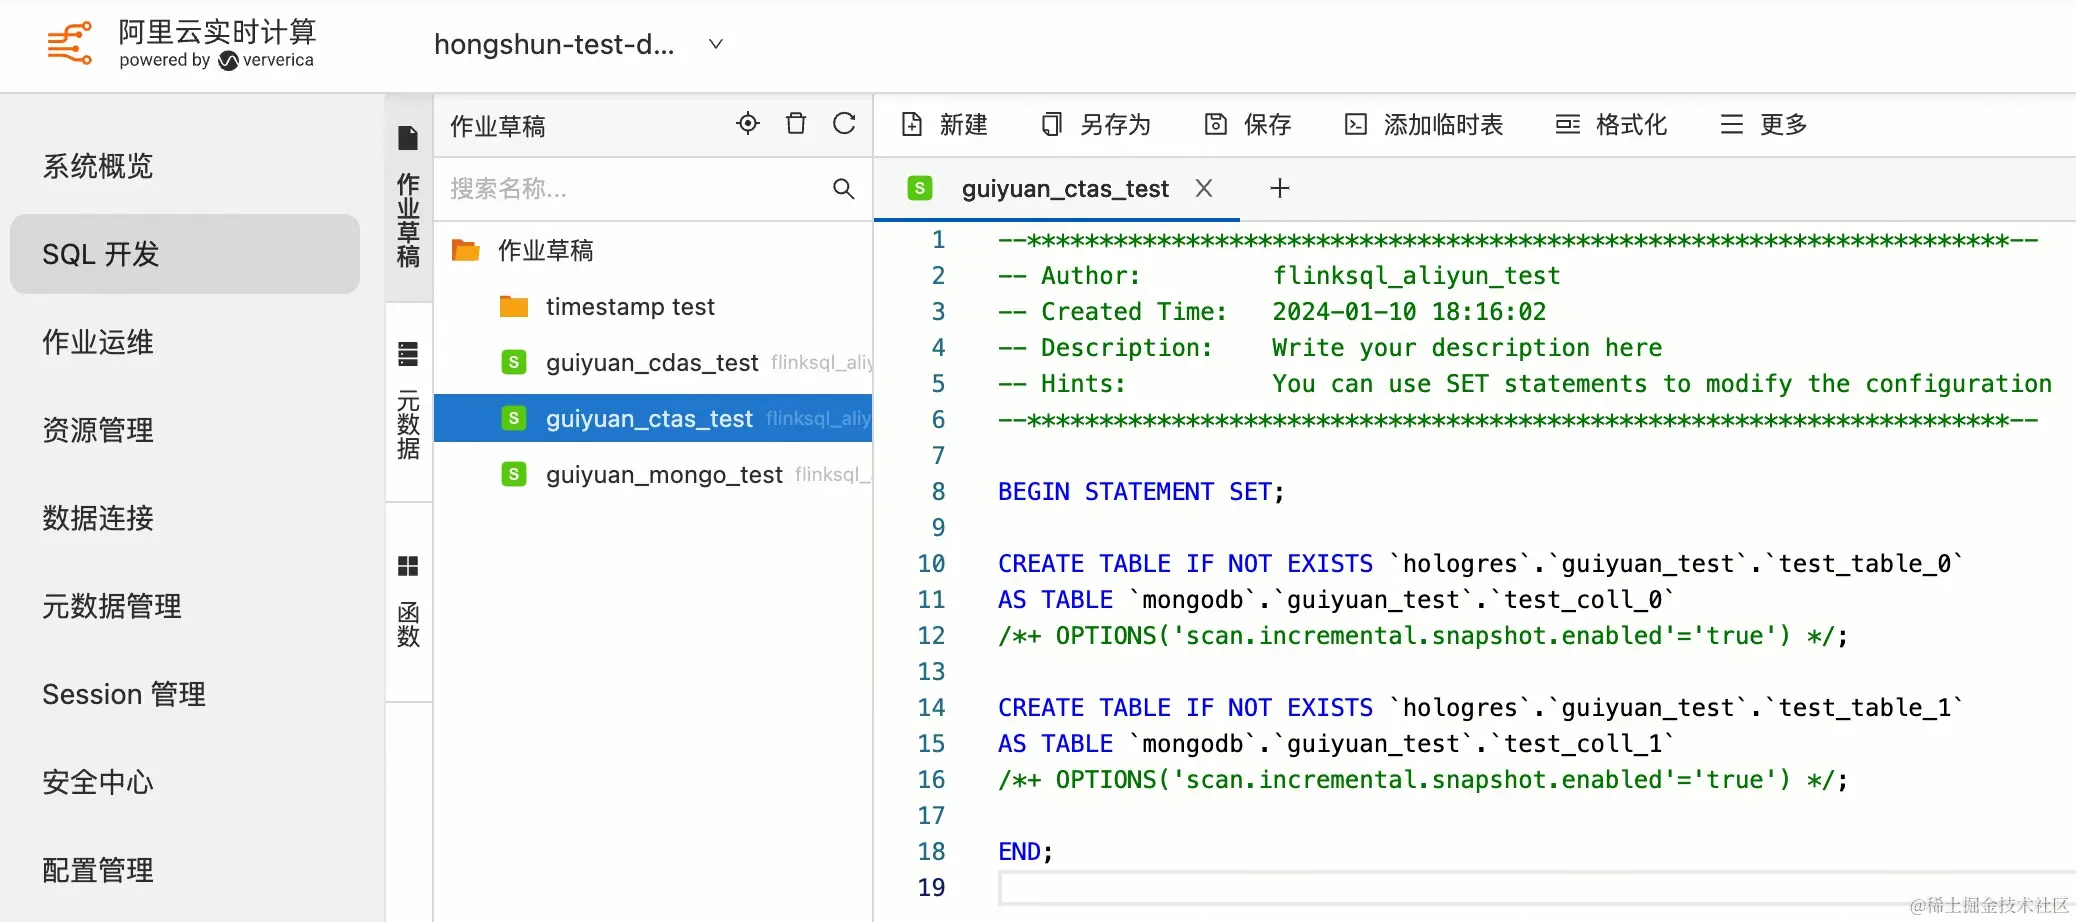This screenshot has width=2076, height=922.
Task: Refresh the draft list
Action: coord(844,124)
